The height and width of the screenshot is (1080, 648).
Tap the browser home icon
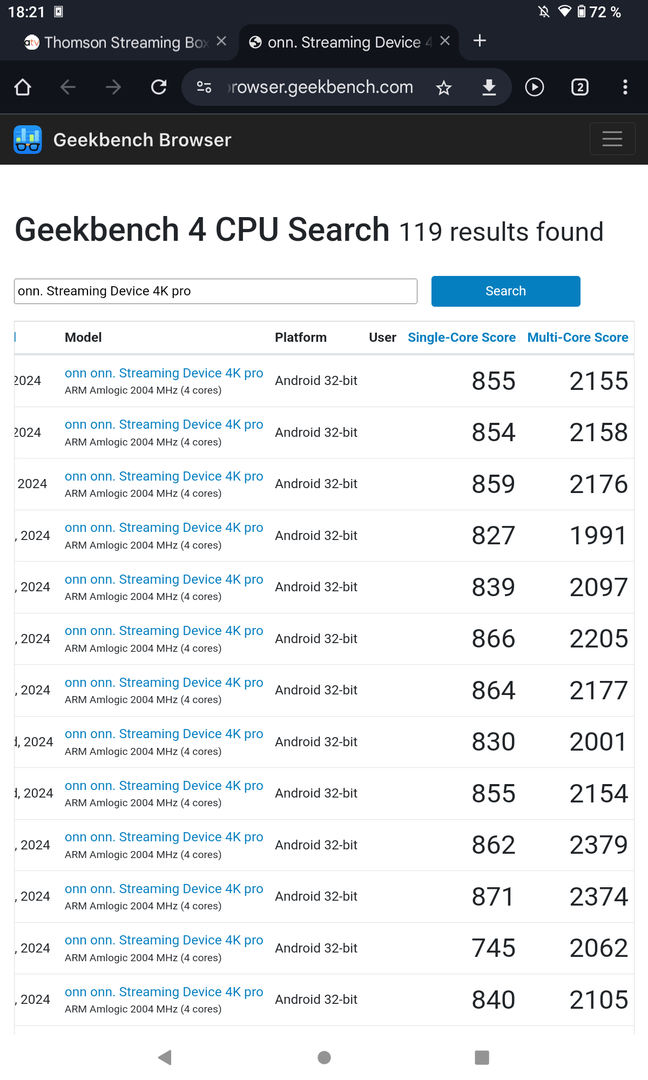[23, 88]
